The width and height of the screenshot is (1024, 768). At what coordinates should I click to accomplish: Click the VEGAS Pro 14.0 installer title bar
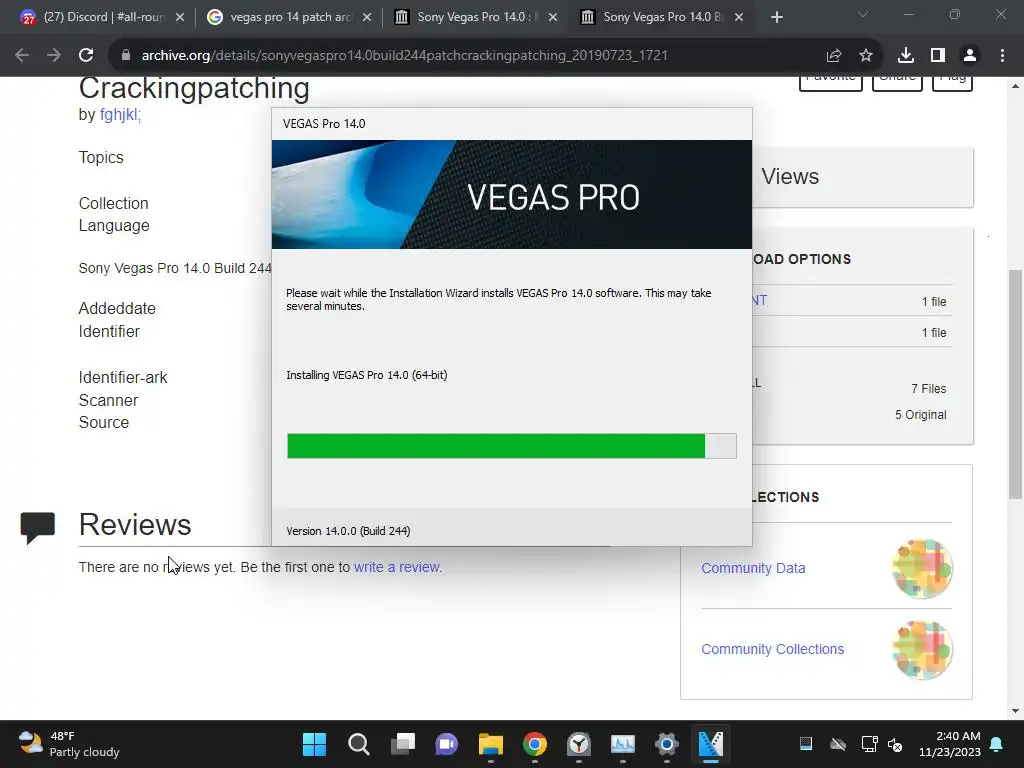pyautogui.click(x=511, y=124)
